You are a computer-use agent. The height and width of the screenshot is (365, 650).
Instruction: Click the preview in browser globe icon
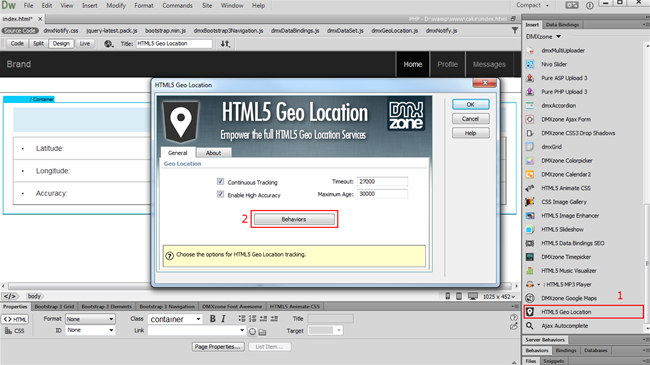108,44
